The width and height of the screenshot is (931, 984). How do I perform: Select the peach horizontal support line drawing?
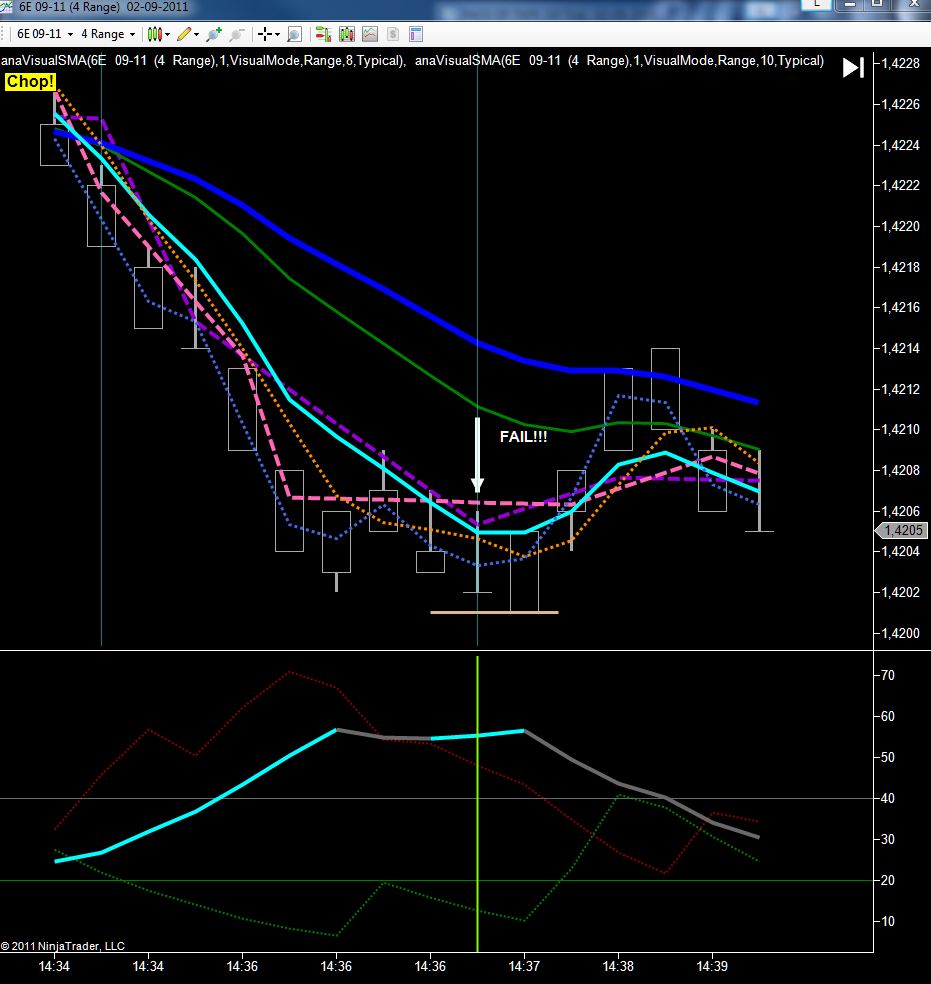pos(494,612)
